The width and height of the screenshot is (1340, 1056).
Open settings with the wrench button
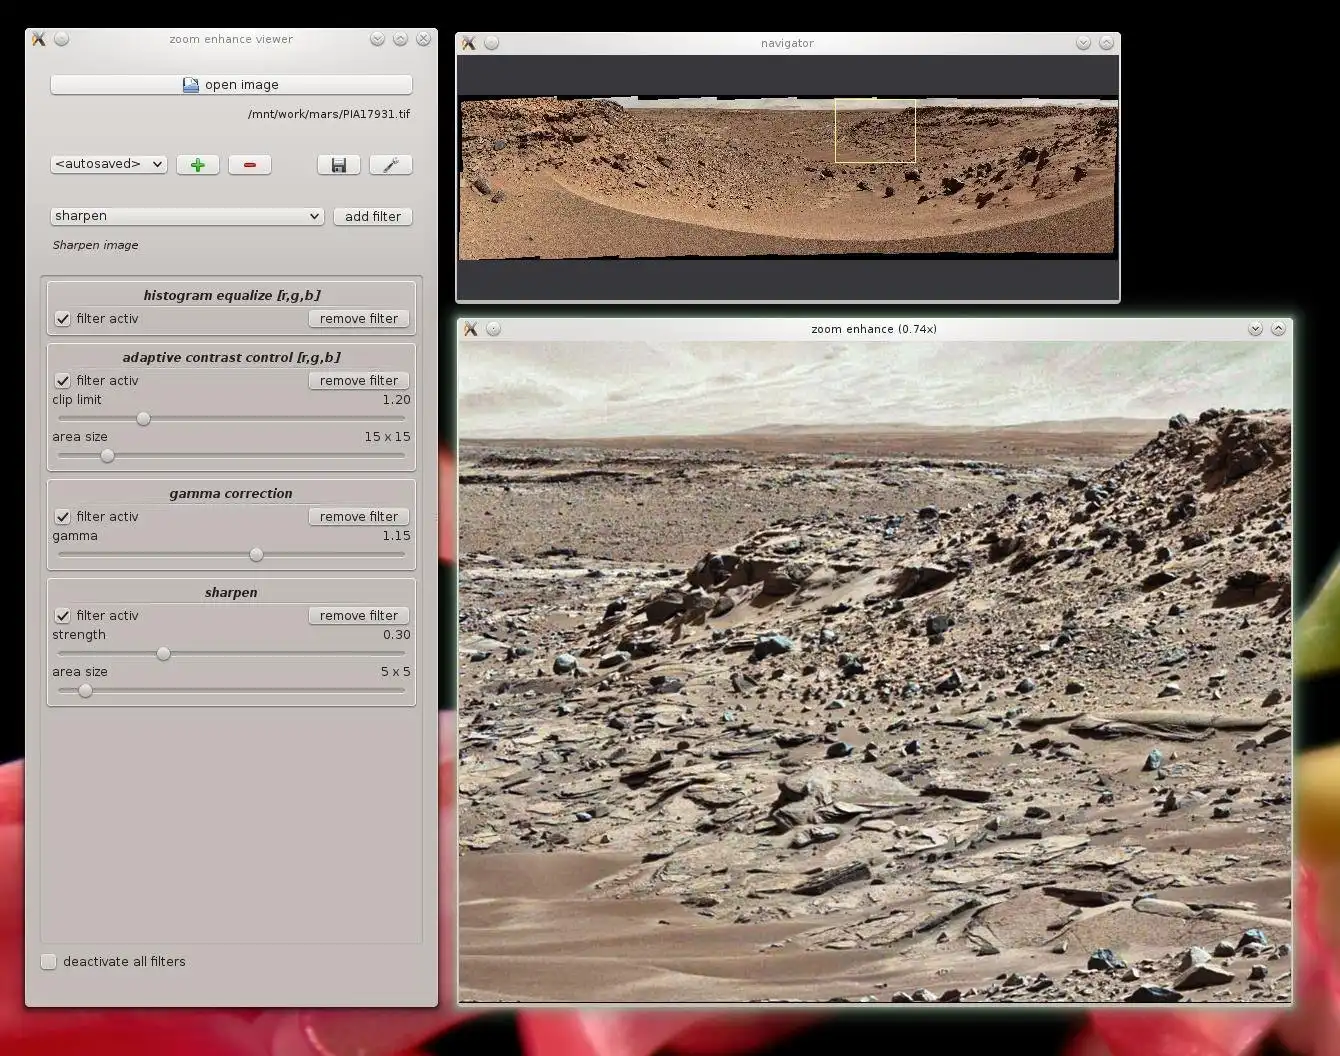tap(391, 165)
